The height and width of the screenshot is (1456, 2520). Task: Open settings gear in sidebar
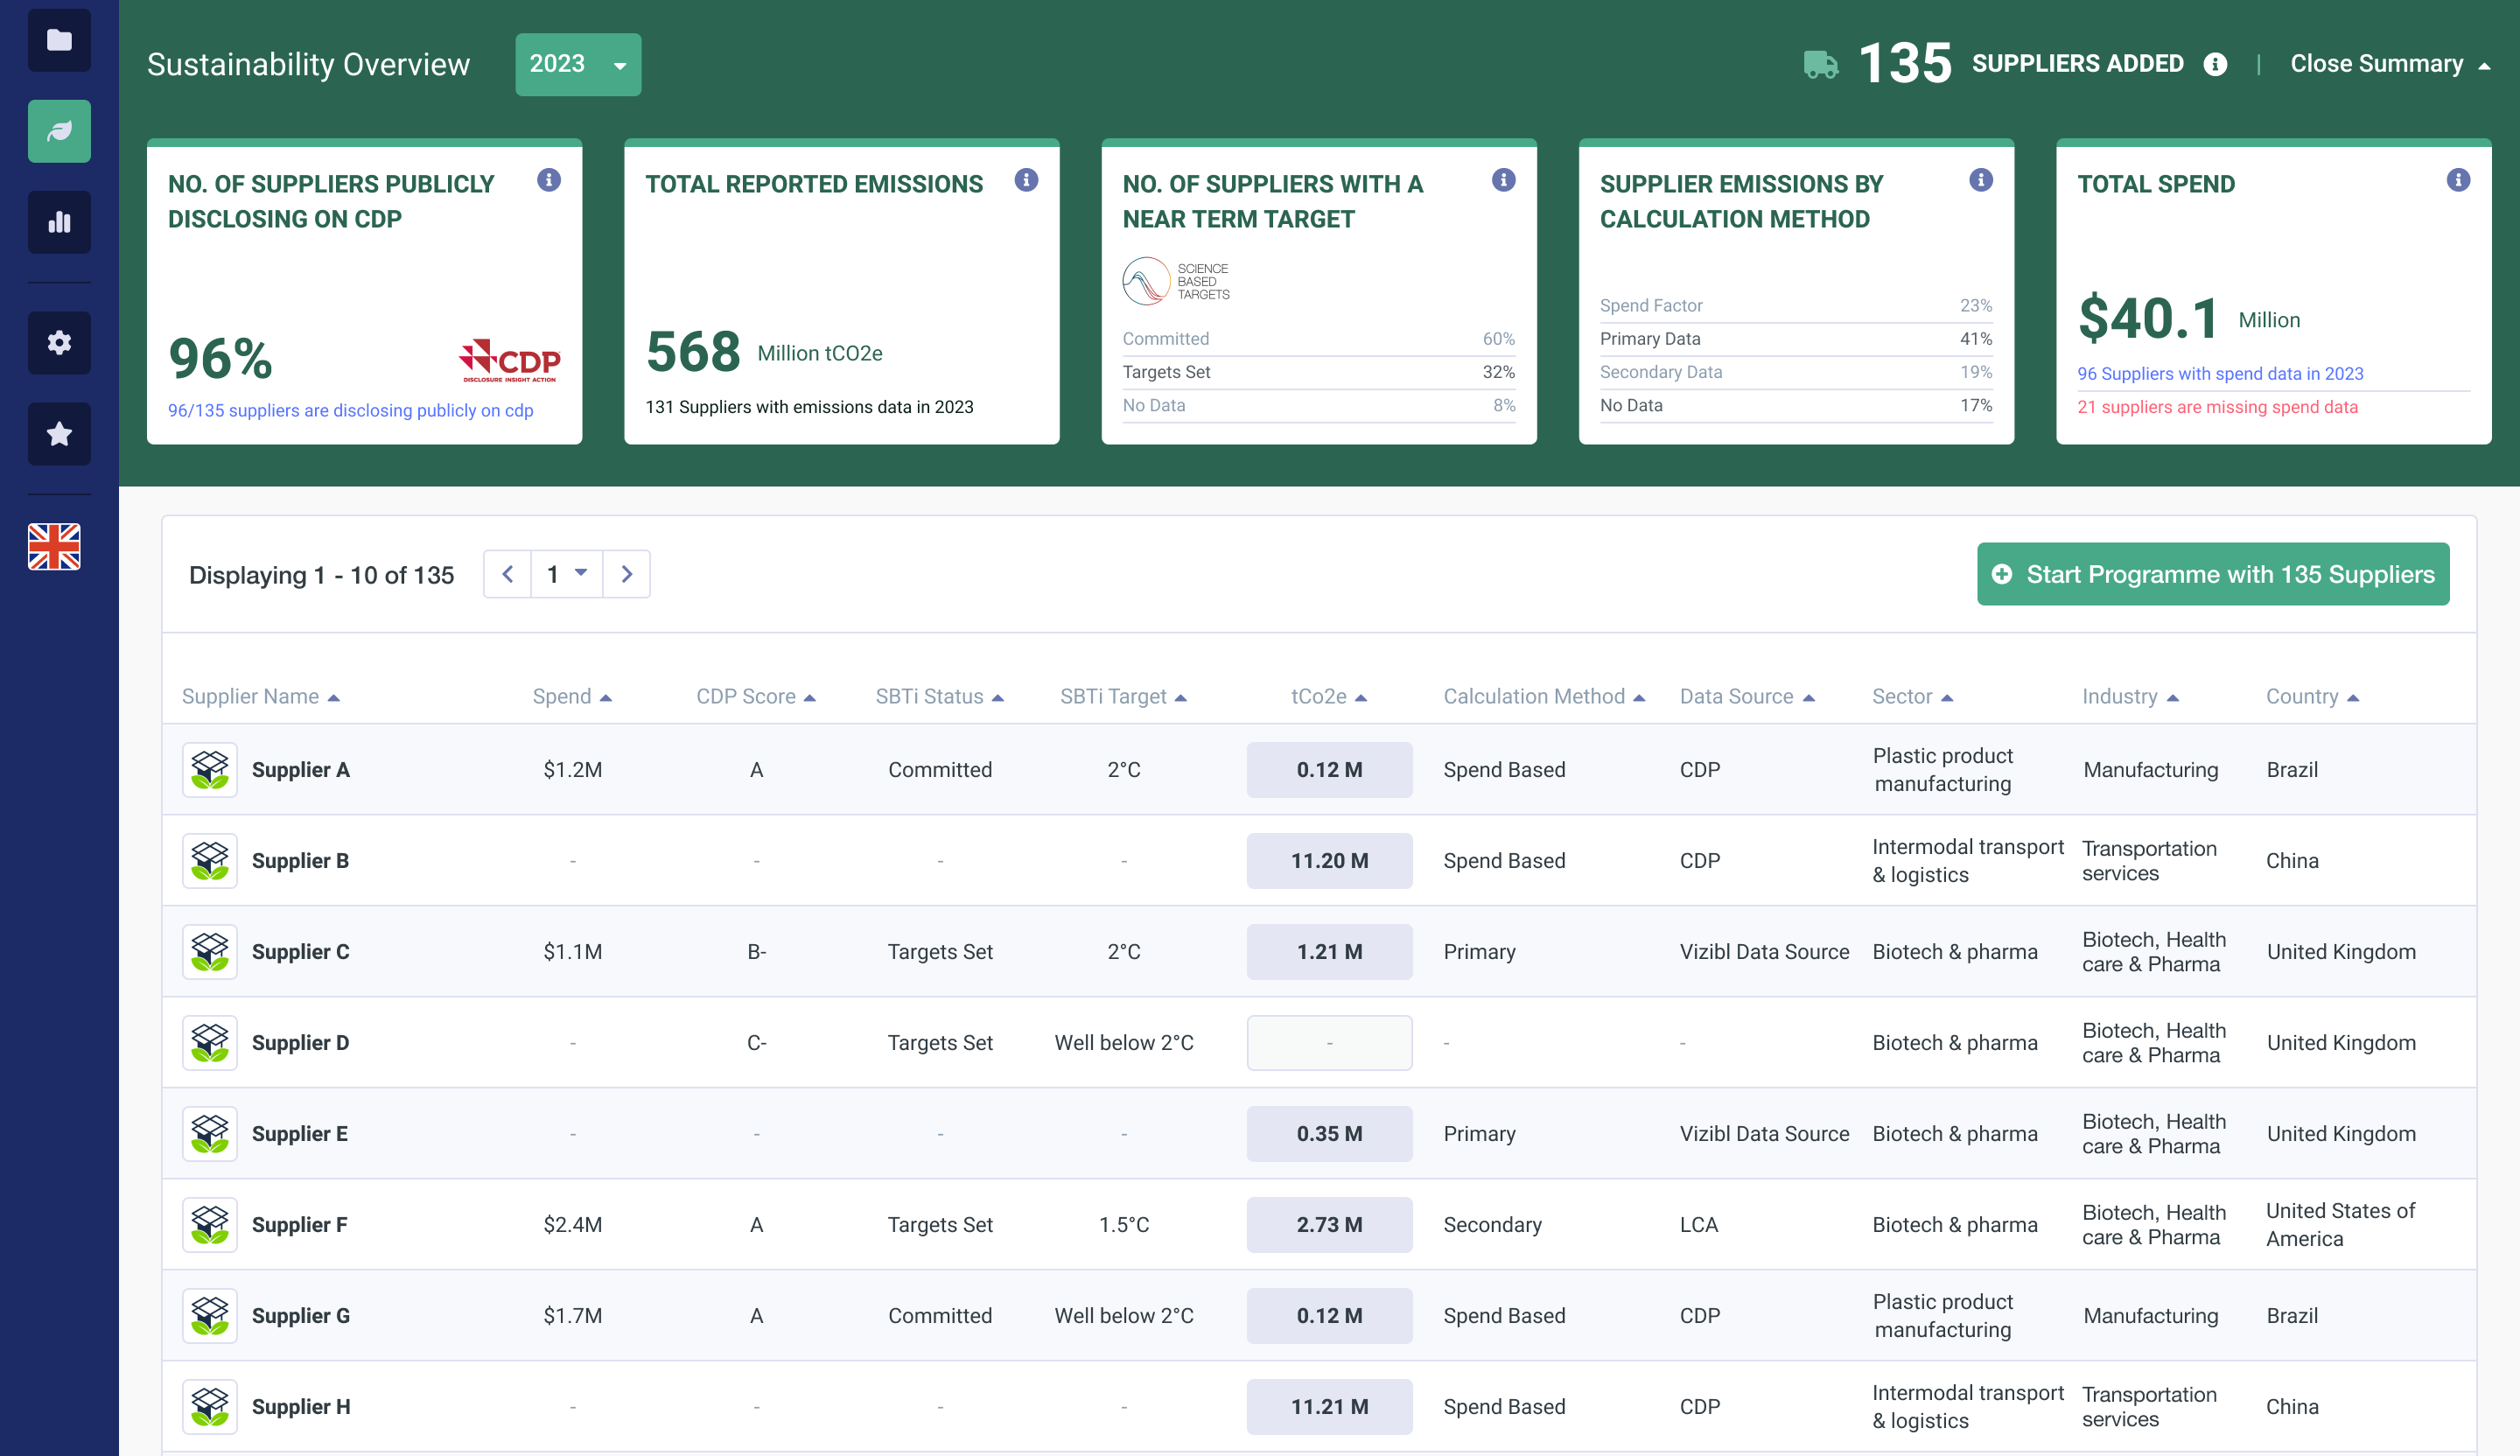coord(59,343)
